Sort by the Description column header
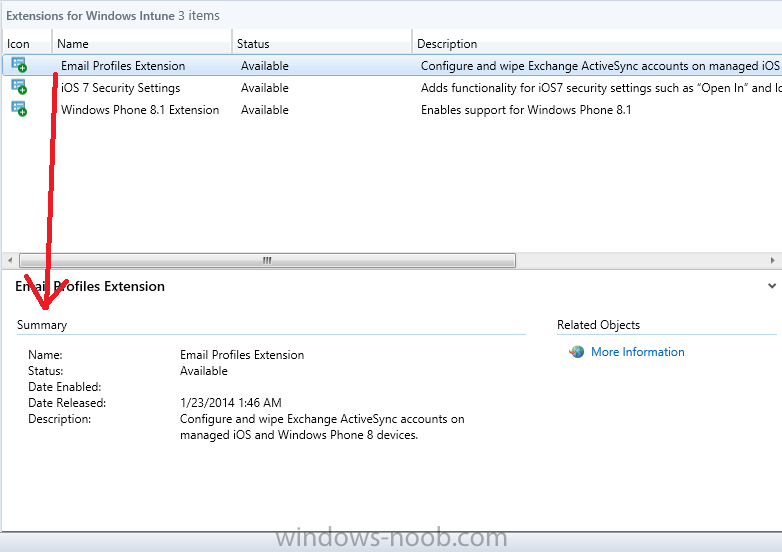The height and width of the screenshot is (552, 782). point(597,44)
